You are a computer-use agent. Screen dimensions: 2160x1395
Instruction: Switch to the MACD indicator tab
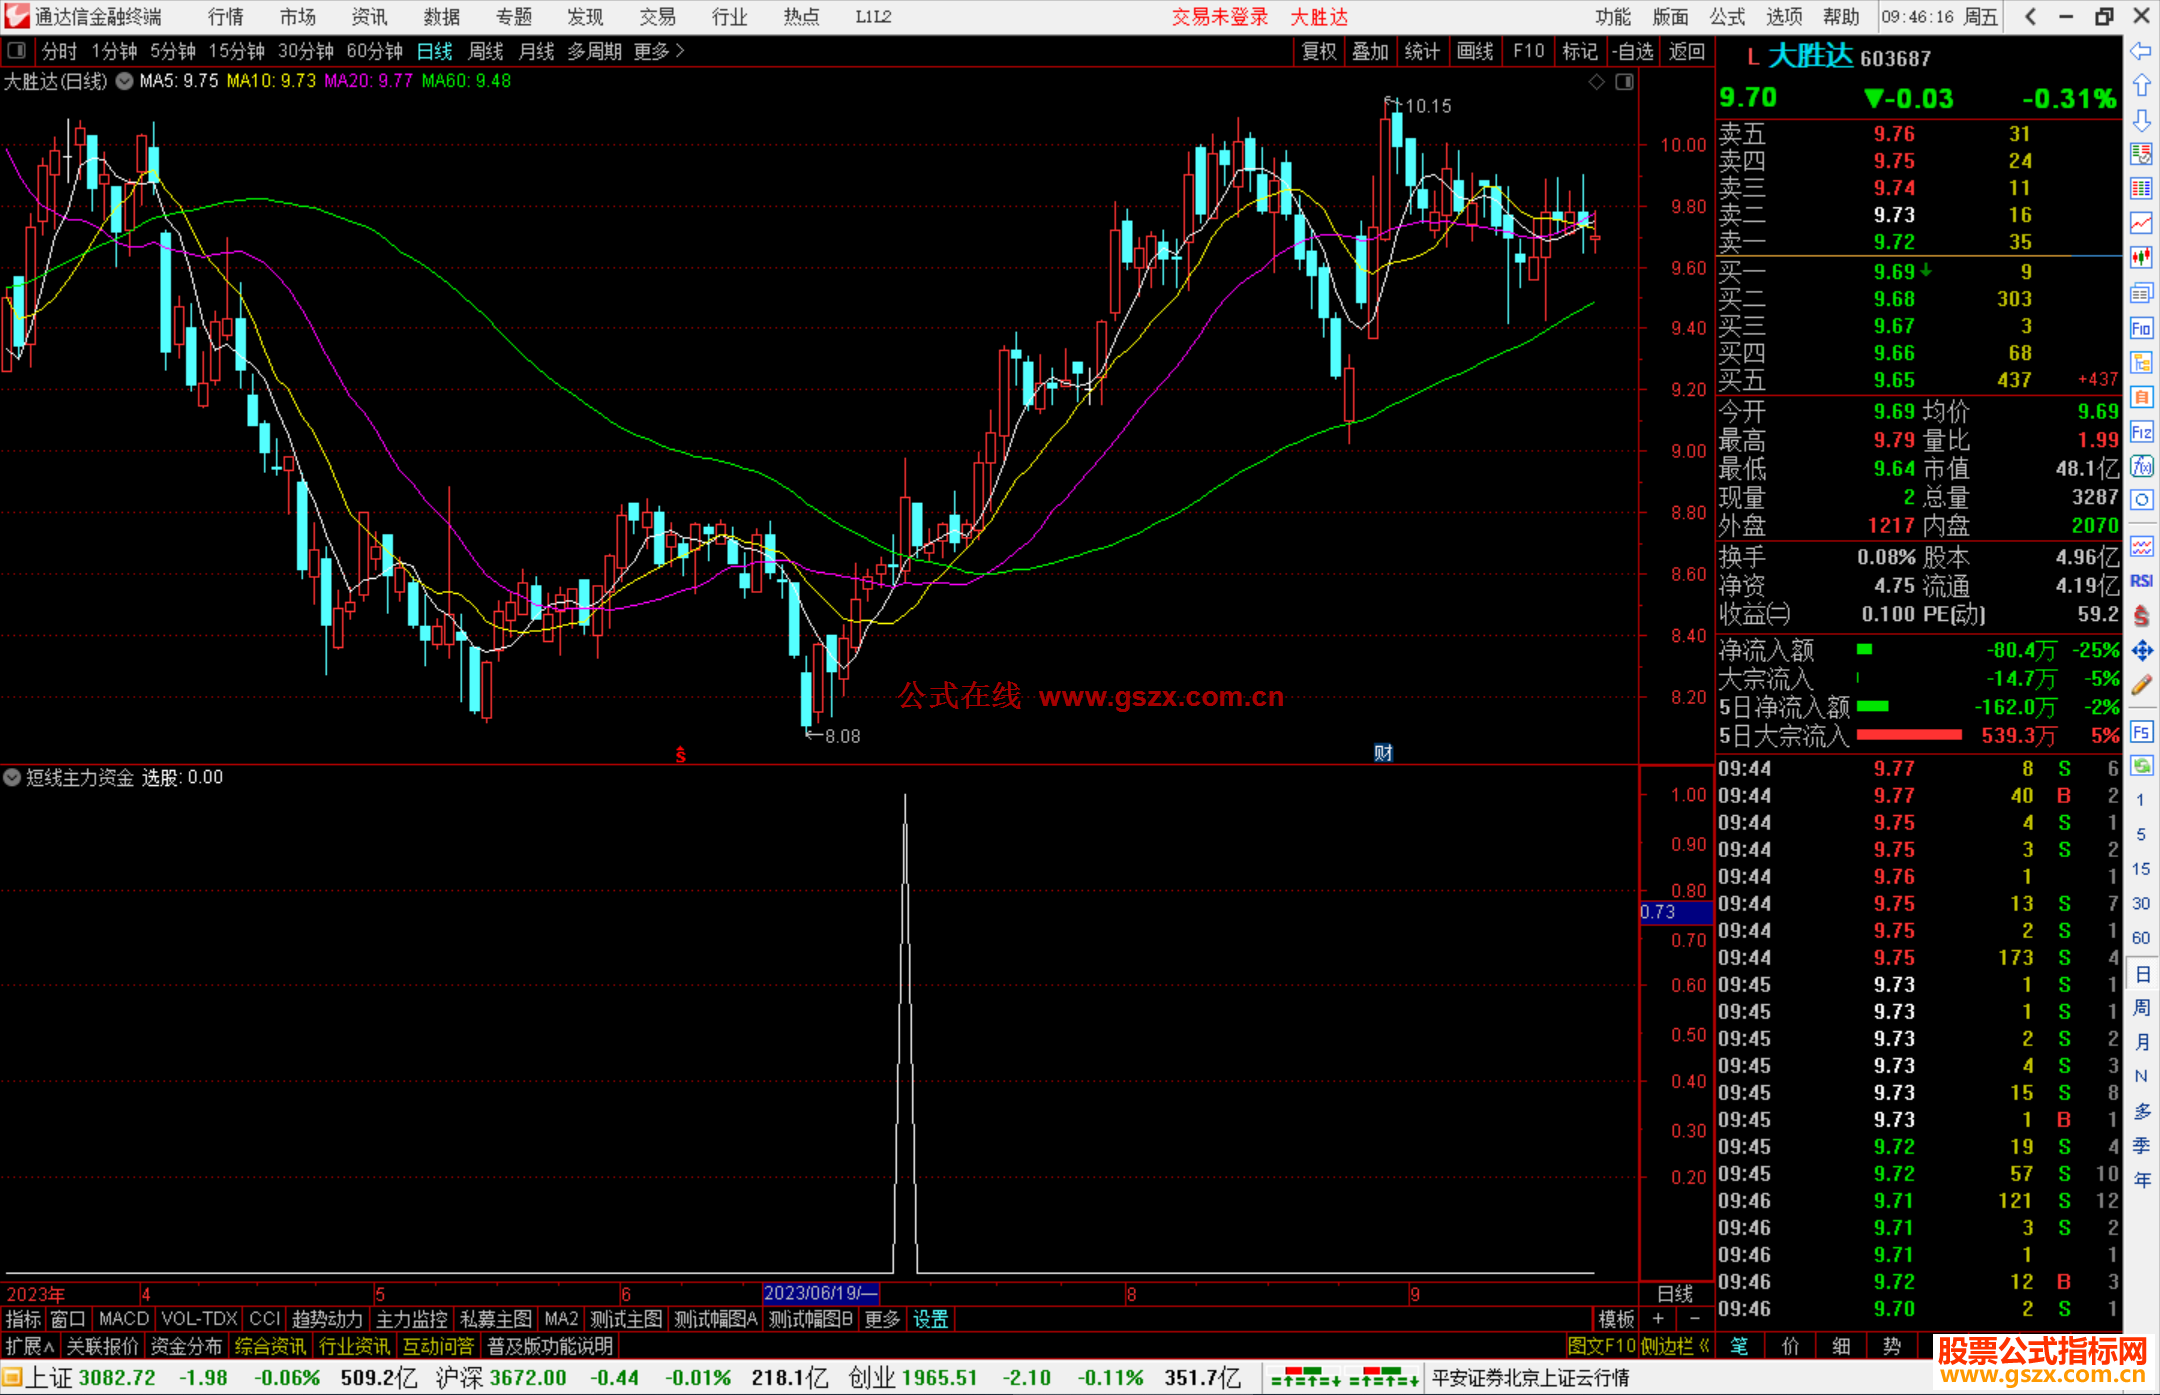point(123,1319)
